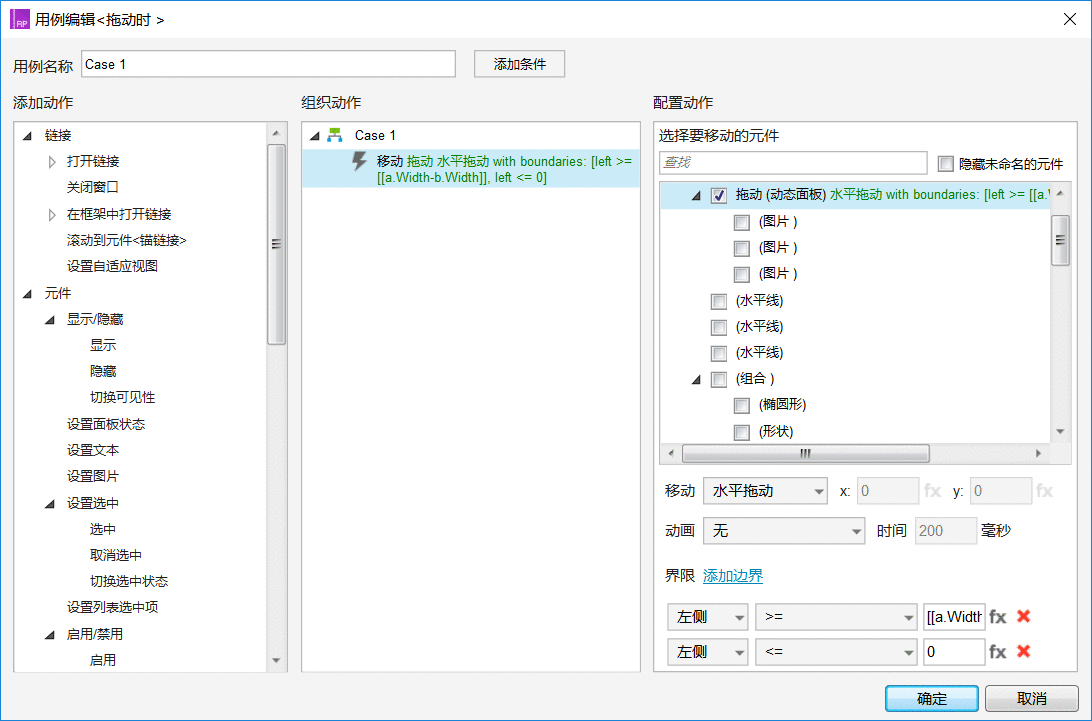Screen dimensions: 1092x721
Task: Confirm with the 确定 button
Action: 932,698
